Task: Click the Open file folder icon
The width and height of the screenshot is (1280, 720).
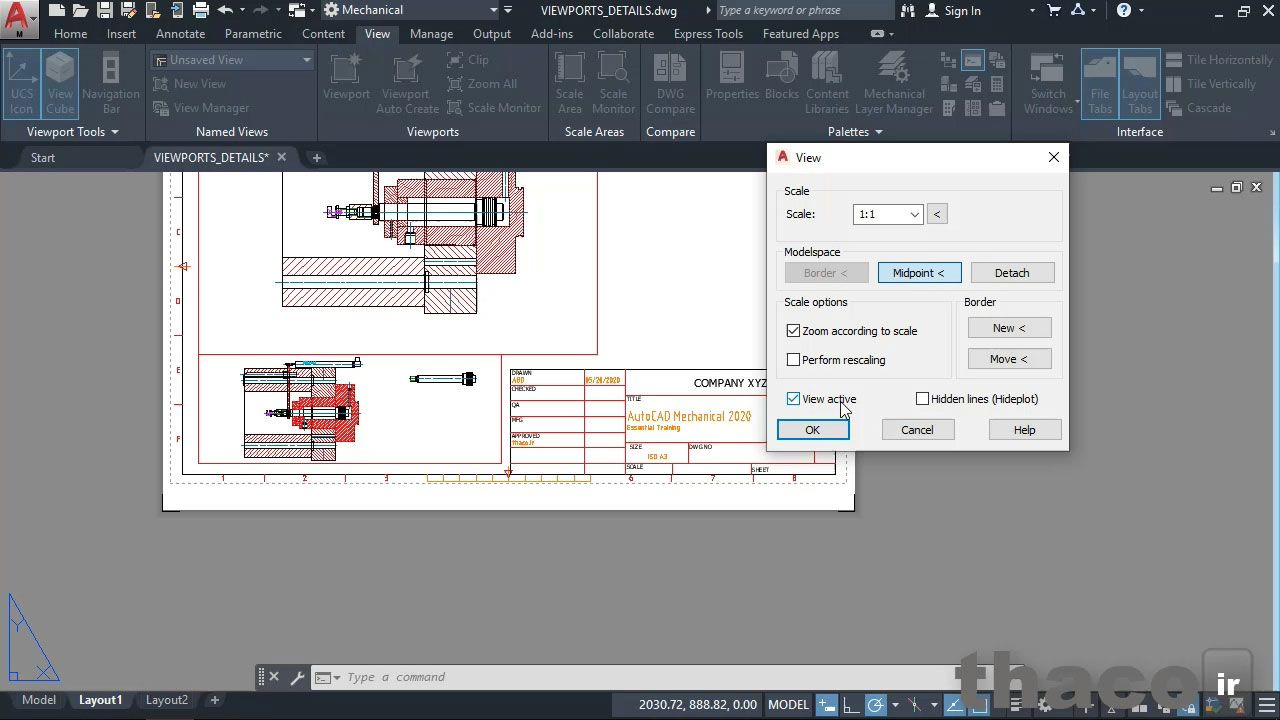Action: (81, 10)
